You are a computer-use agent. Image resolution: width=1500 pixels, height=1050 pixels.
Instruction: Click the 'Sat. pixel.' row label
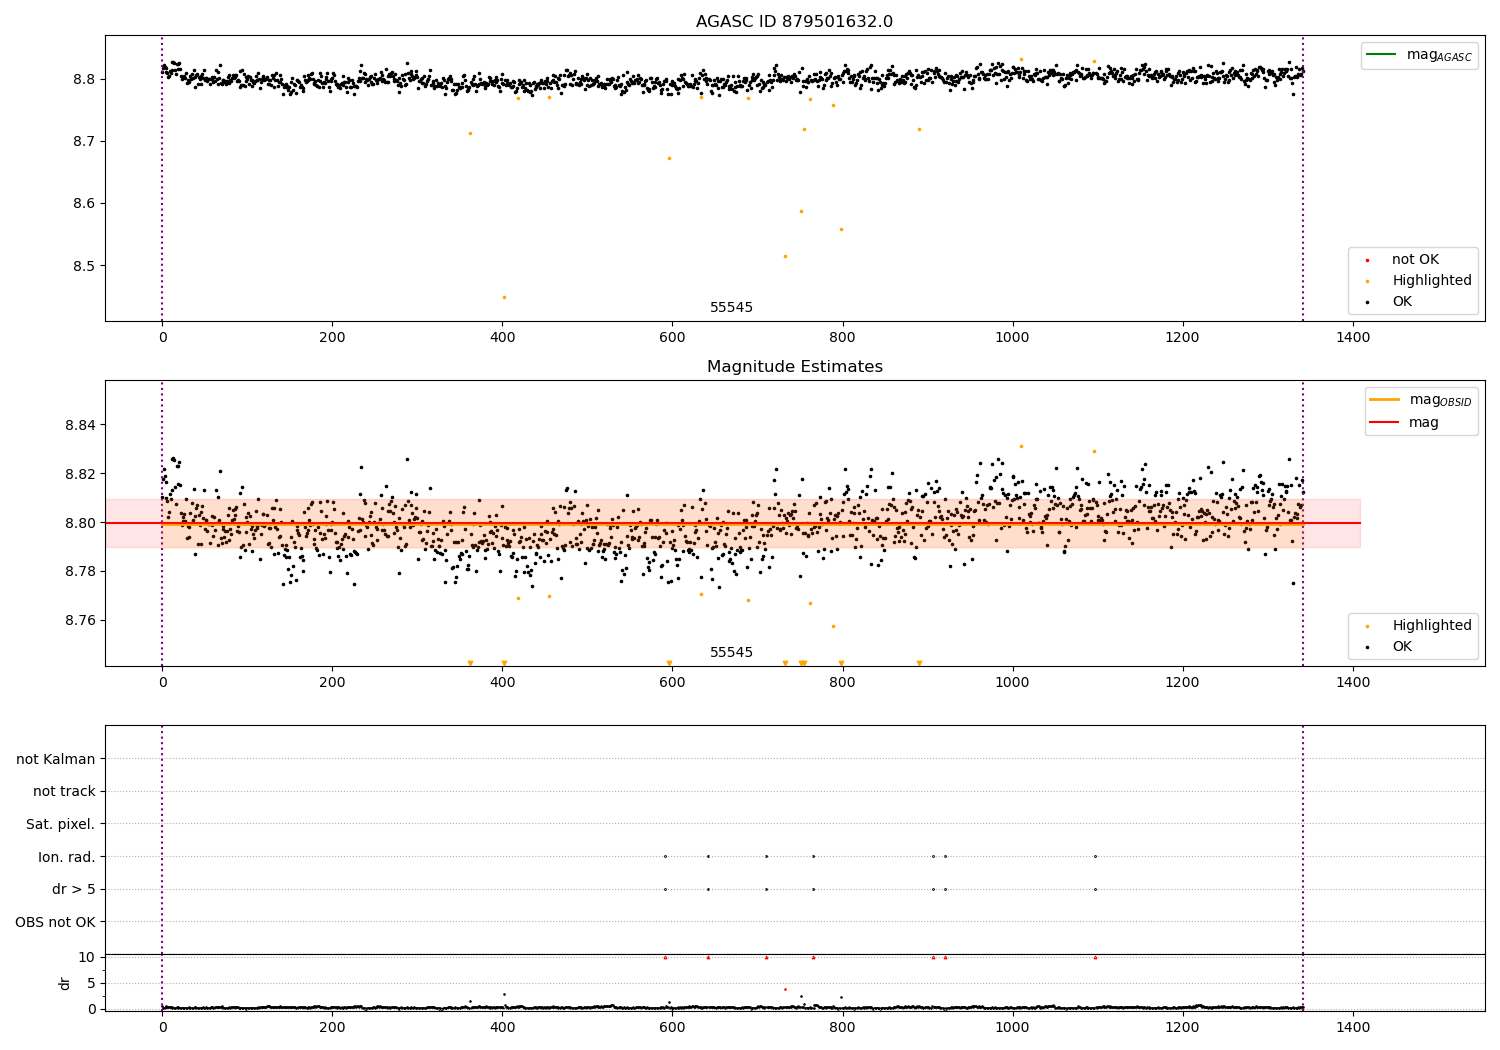point(60,825)
